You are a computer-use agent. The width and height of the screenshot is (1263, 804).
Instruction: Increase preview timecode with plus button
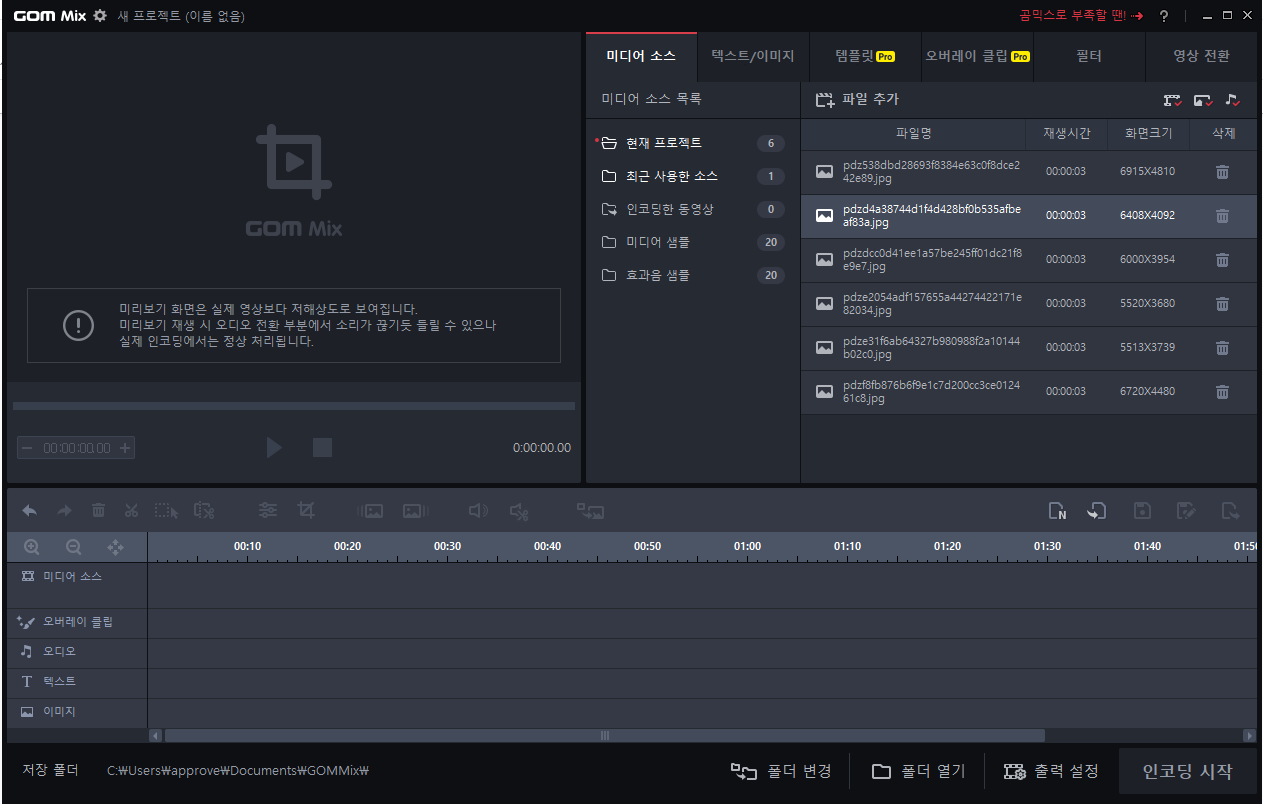pyautogui.click(x=125, y=448)
